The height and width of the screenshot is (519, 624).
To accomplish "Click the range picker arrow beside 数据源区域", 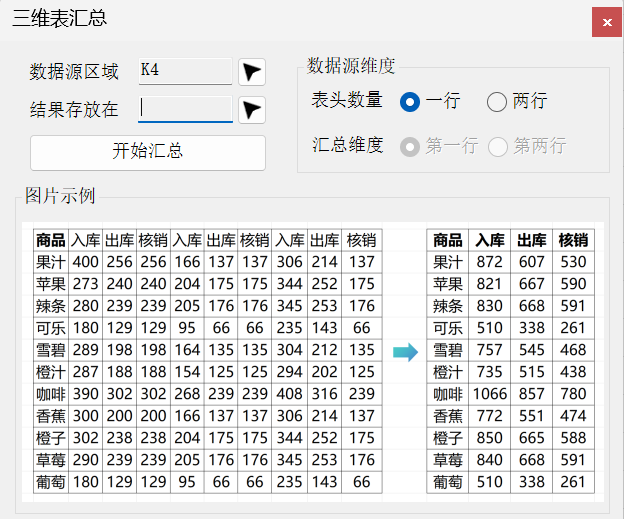I will (252, 72).
